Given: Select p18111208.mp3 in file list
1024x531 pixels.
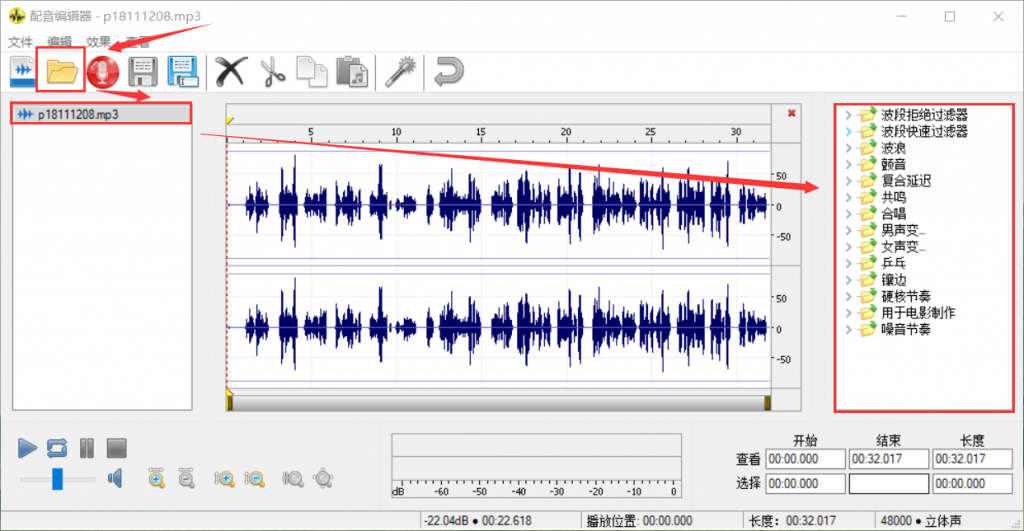Looking at the screenshot, I should click(x=102, y=114).
